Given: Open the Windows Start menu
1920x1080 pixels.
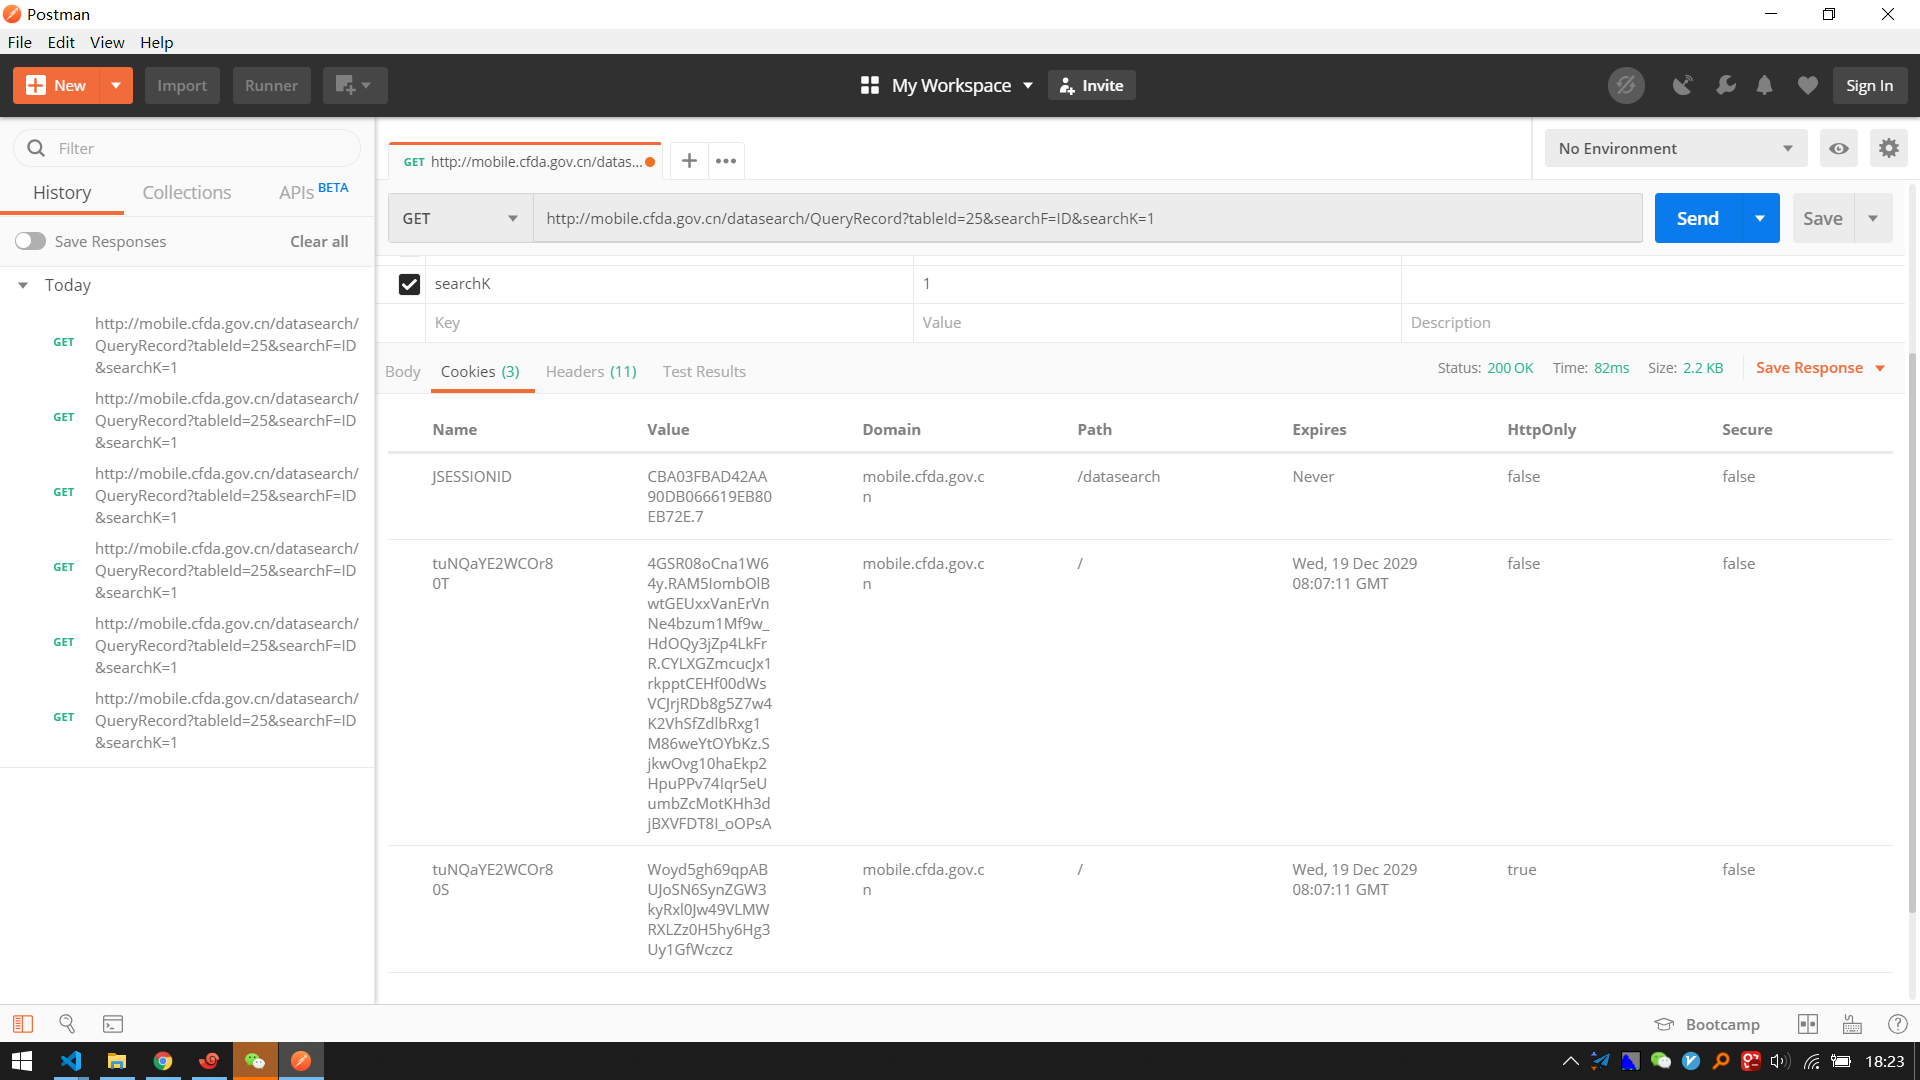Looking at the screenshot, I should (22, 1061).
